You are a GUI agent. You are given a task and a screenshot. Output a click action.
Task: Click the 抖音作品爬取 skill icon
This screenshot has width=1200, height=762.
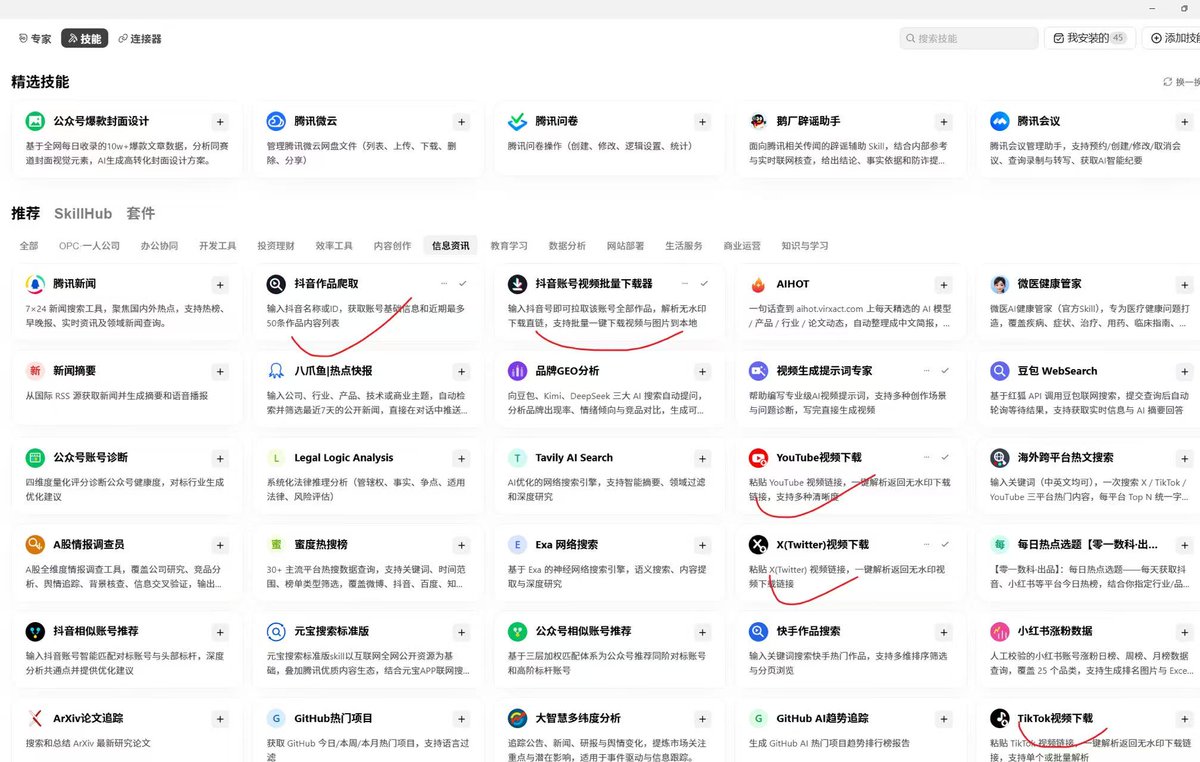point(276,284)
